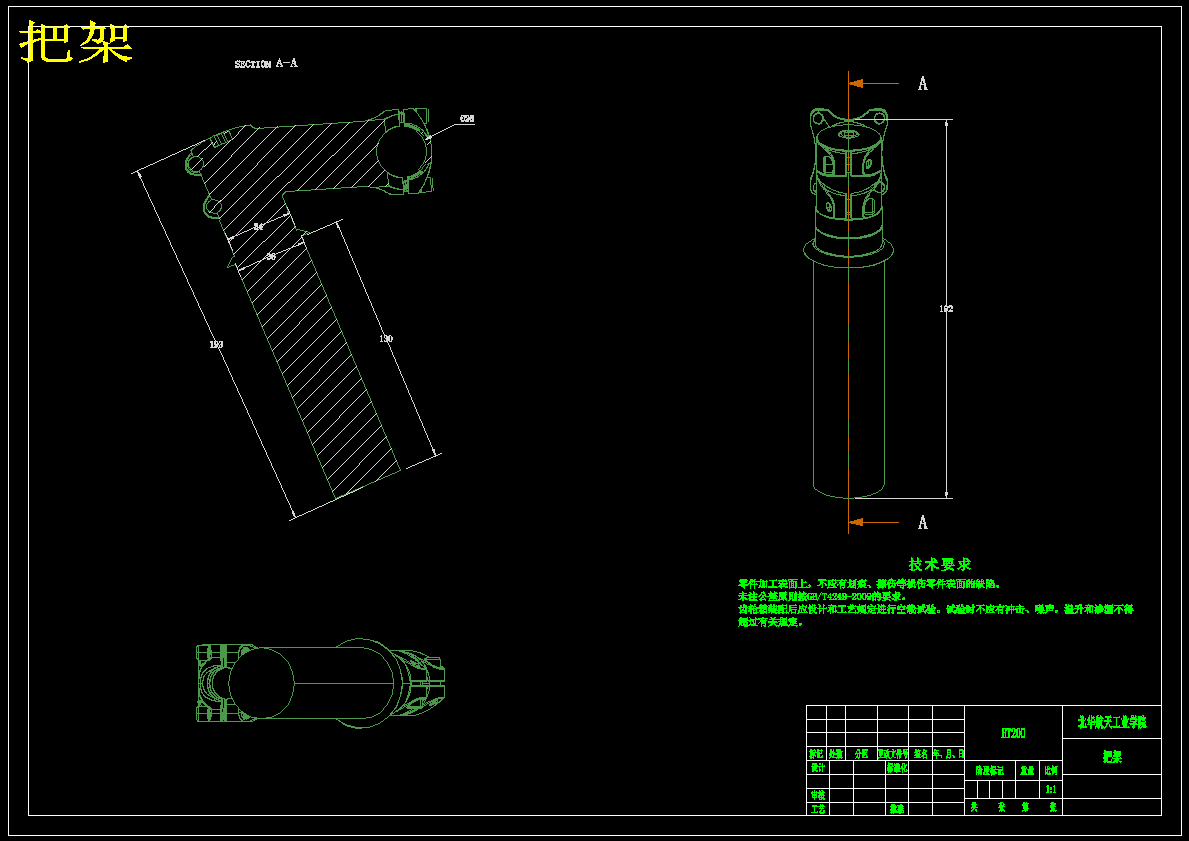Click the '工艺' row label
Image resolution: width=1189 pixels, height=841 pixels.
(817, 809)
